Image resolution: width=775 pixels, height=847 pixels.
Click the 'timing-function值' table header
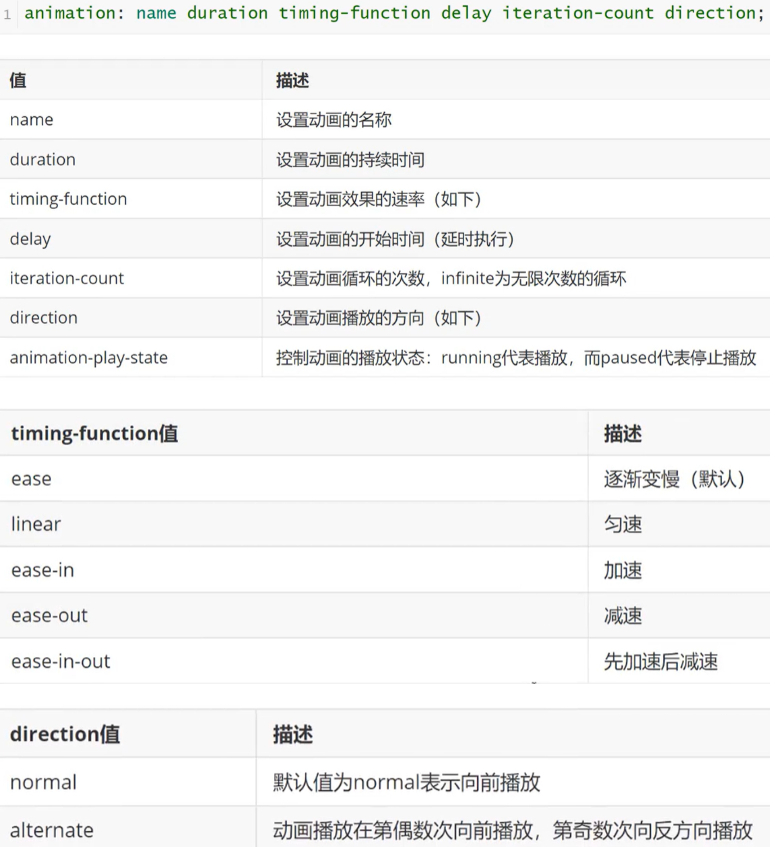(x=95, y=434)
